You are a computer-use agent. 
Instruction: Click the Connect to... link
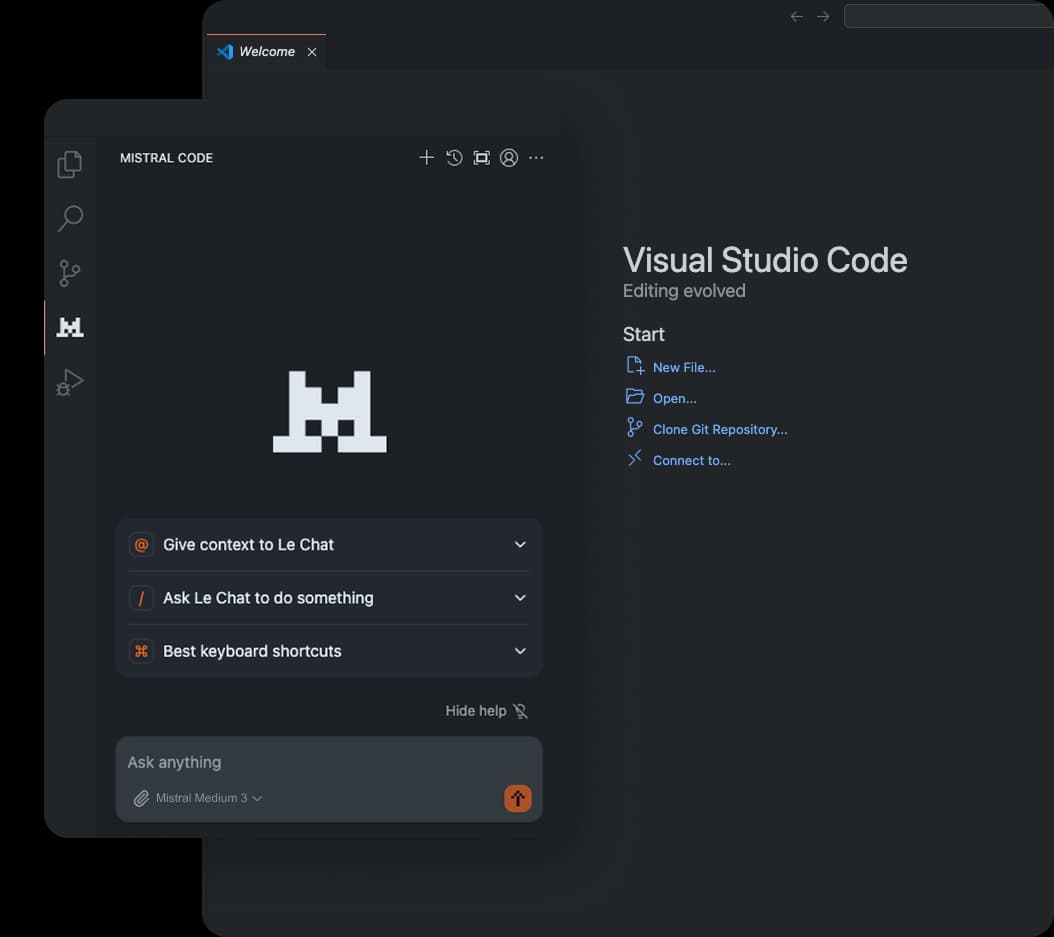coord(691,460)
